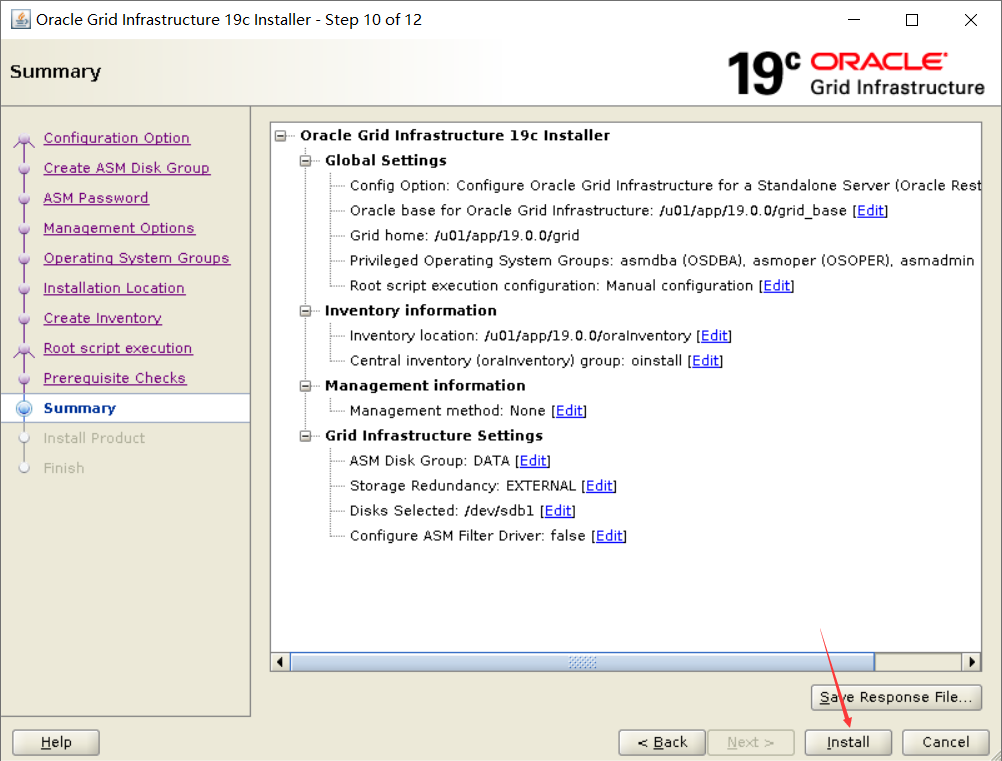Collapse the Management information section
1002x761 pixels.
(x=305, y=386)
